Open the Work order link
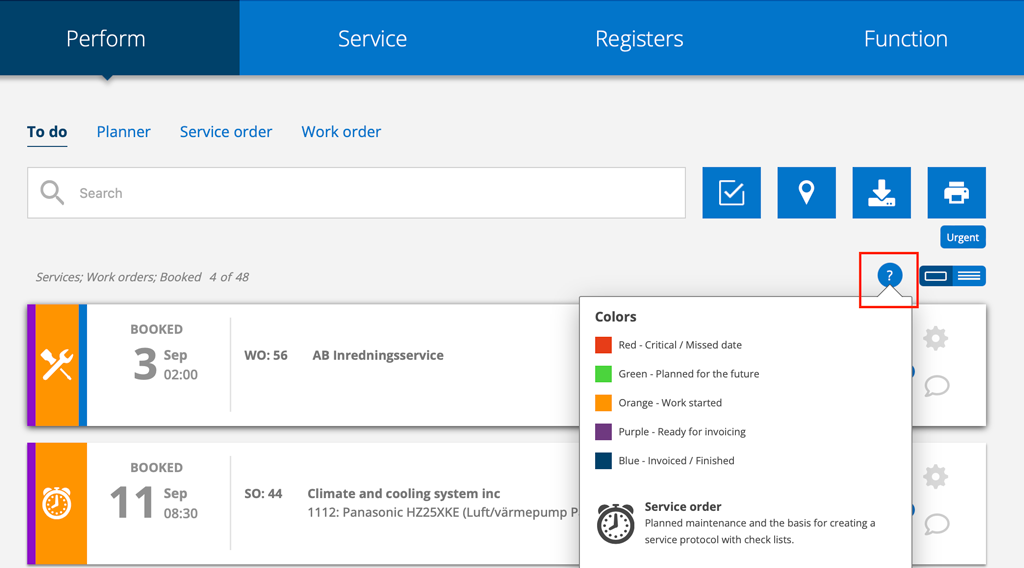Viewport: 1024px width, 568px height. [341, 132]
